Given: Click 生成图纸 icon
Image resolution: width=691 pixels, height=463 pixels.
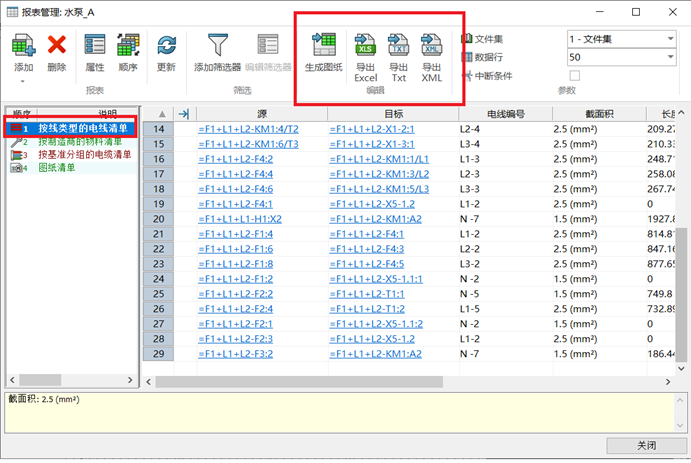Looking at the screenshot, I should pos(324,45).
